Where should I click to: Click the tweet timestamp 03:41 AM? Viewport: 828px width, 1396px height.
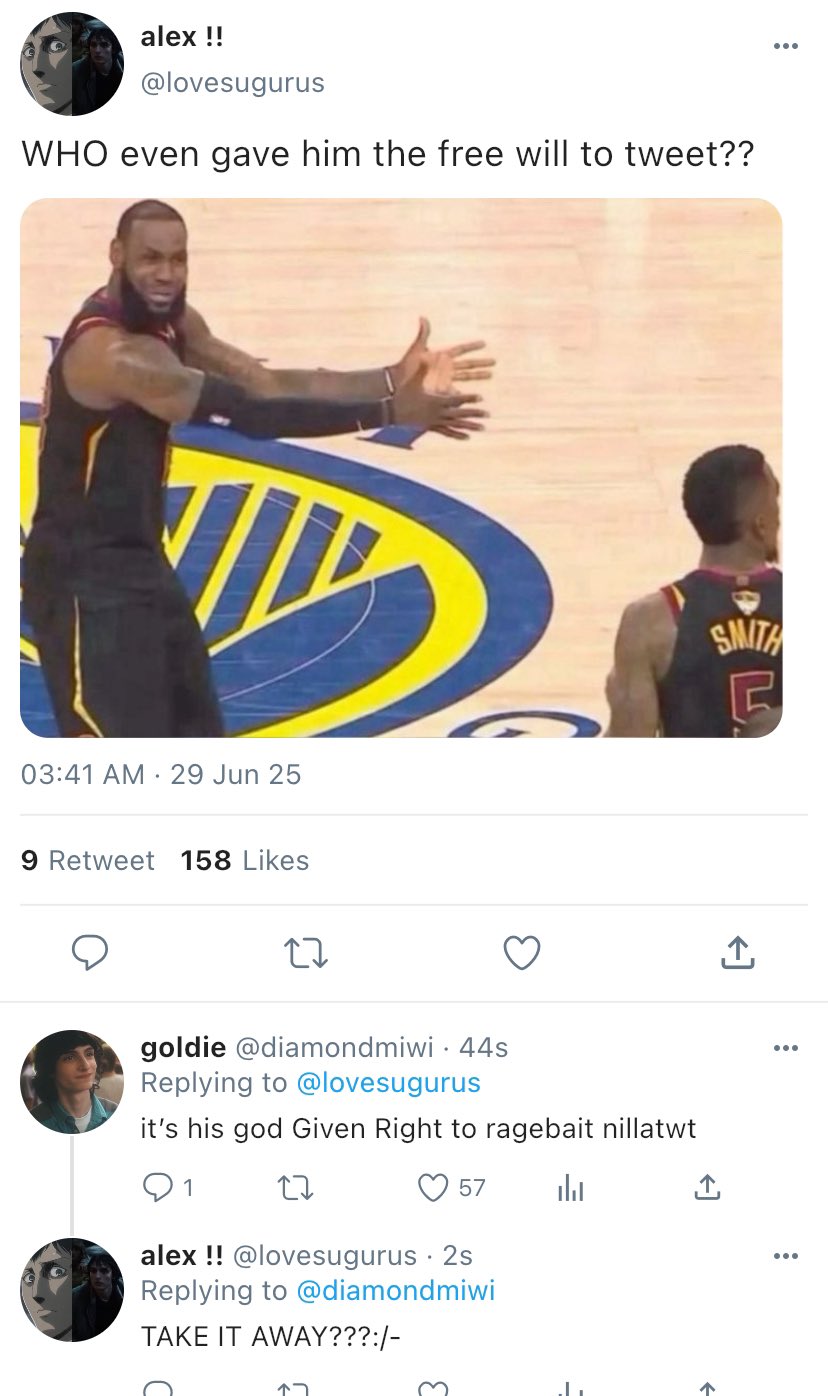(83, 774)
